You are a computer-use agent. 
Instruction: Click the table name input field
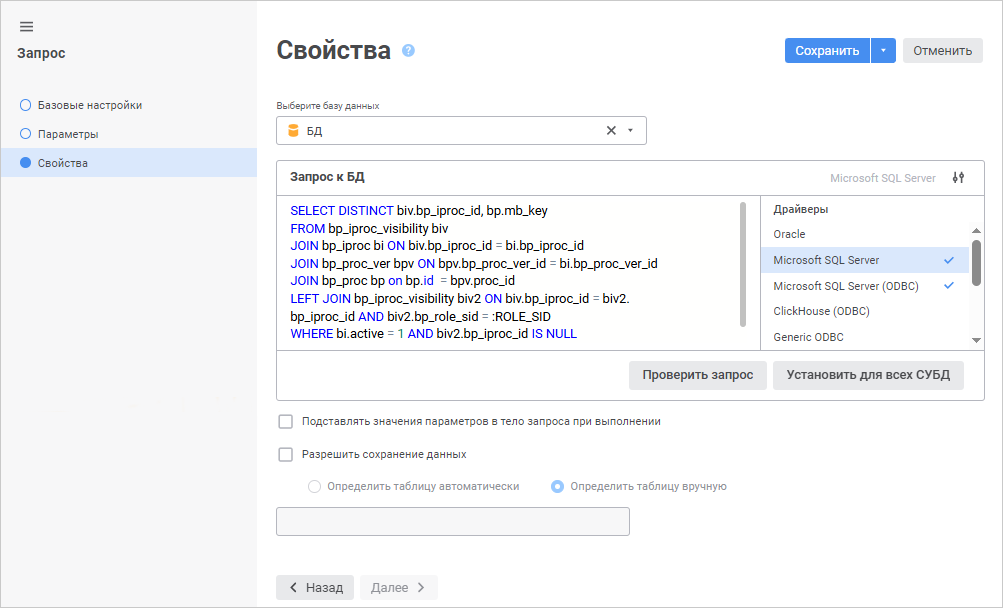click(452, 522)
